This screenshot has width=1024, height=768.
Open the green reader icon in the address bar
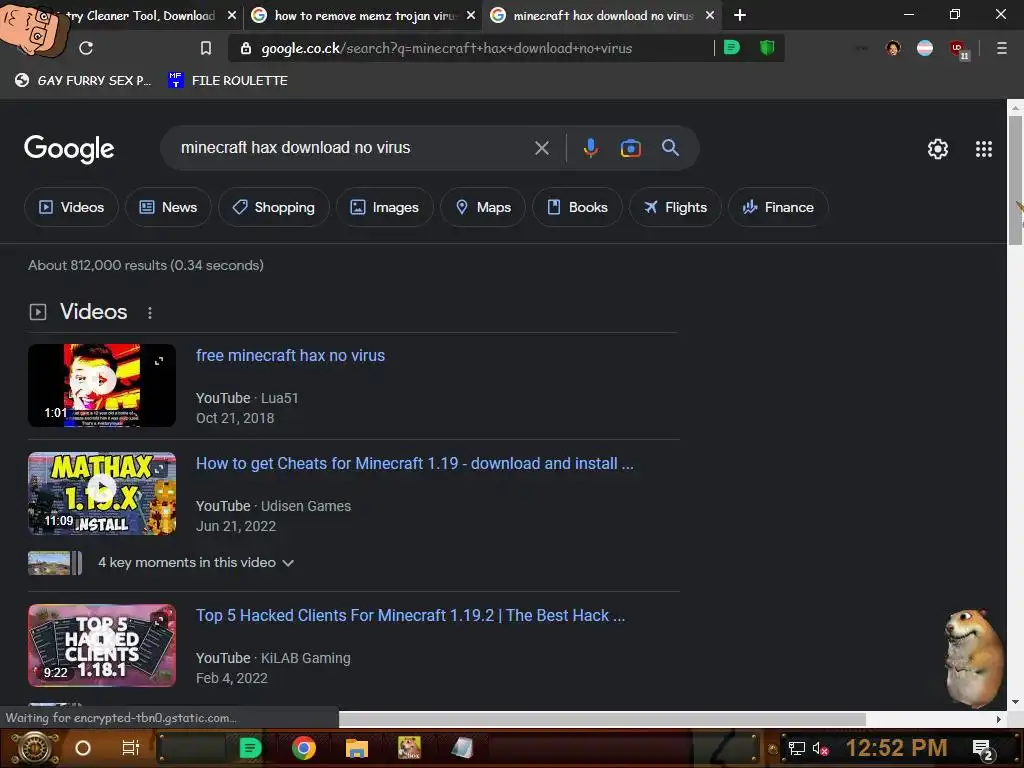[x=732, y=47]
